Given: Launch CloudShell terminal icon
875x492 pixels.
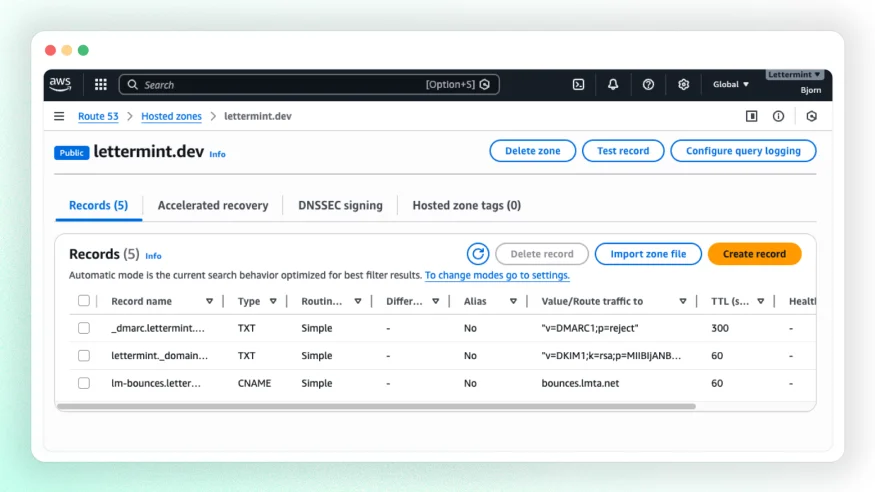Looking at the screenshot, I should coord(579,84).
